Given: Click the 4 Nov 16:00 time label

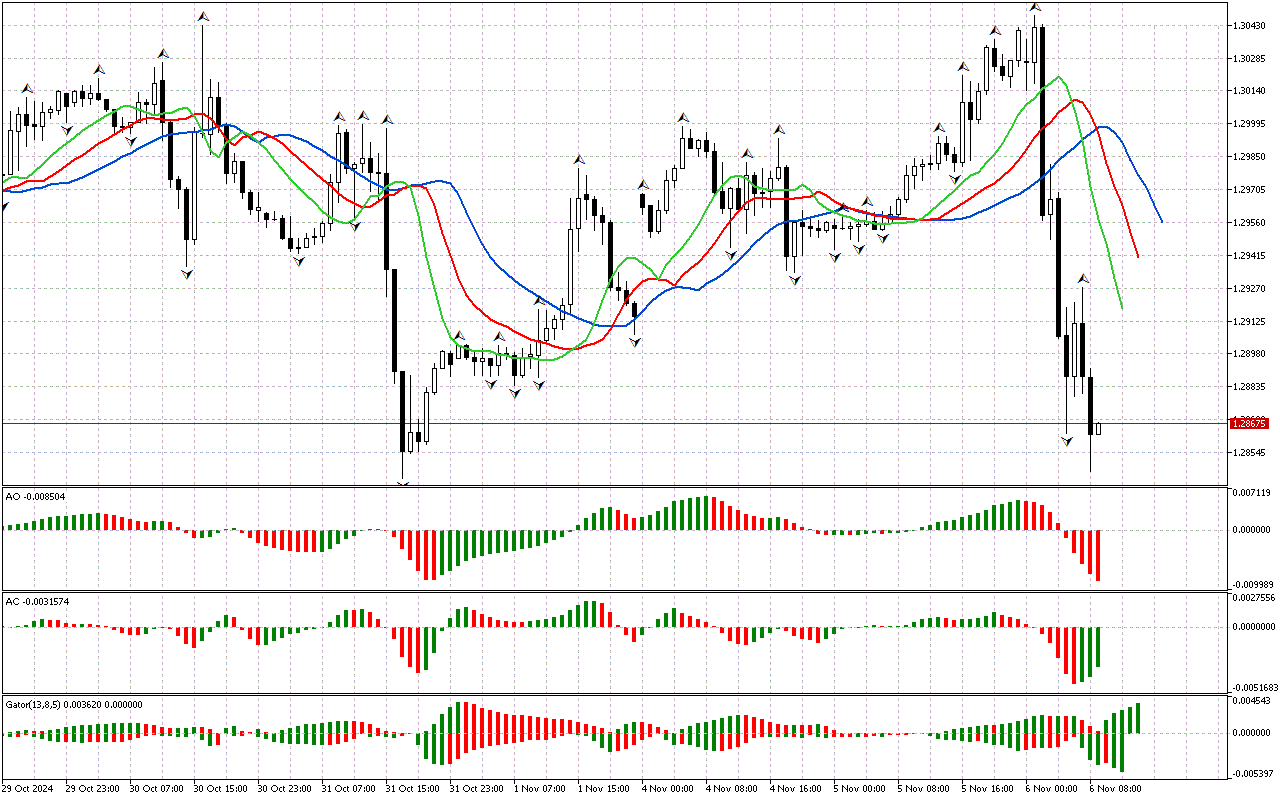Looking at the screenshot, I should [x=796, y=789].
